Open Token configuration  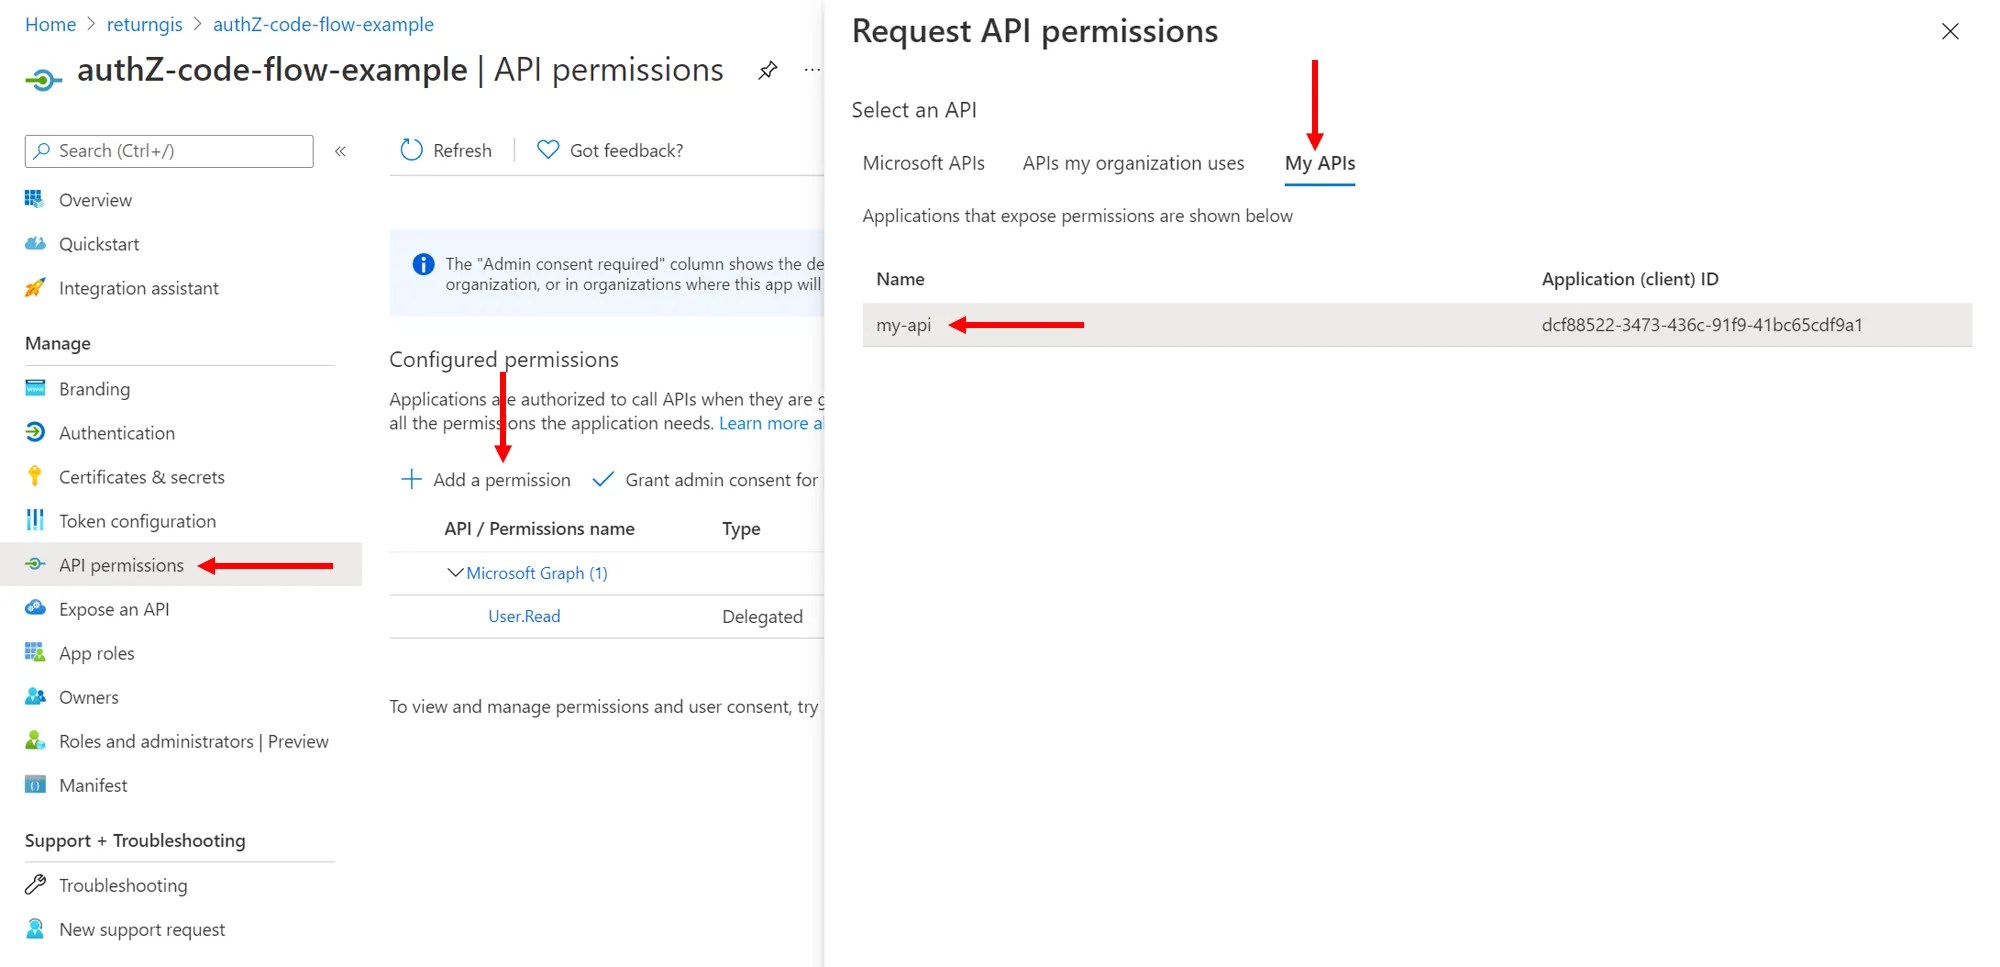(137, 521)
